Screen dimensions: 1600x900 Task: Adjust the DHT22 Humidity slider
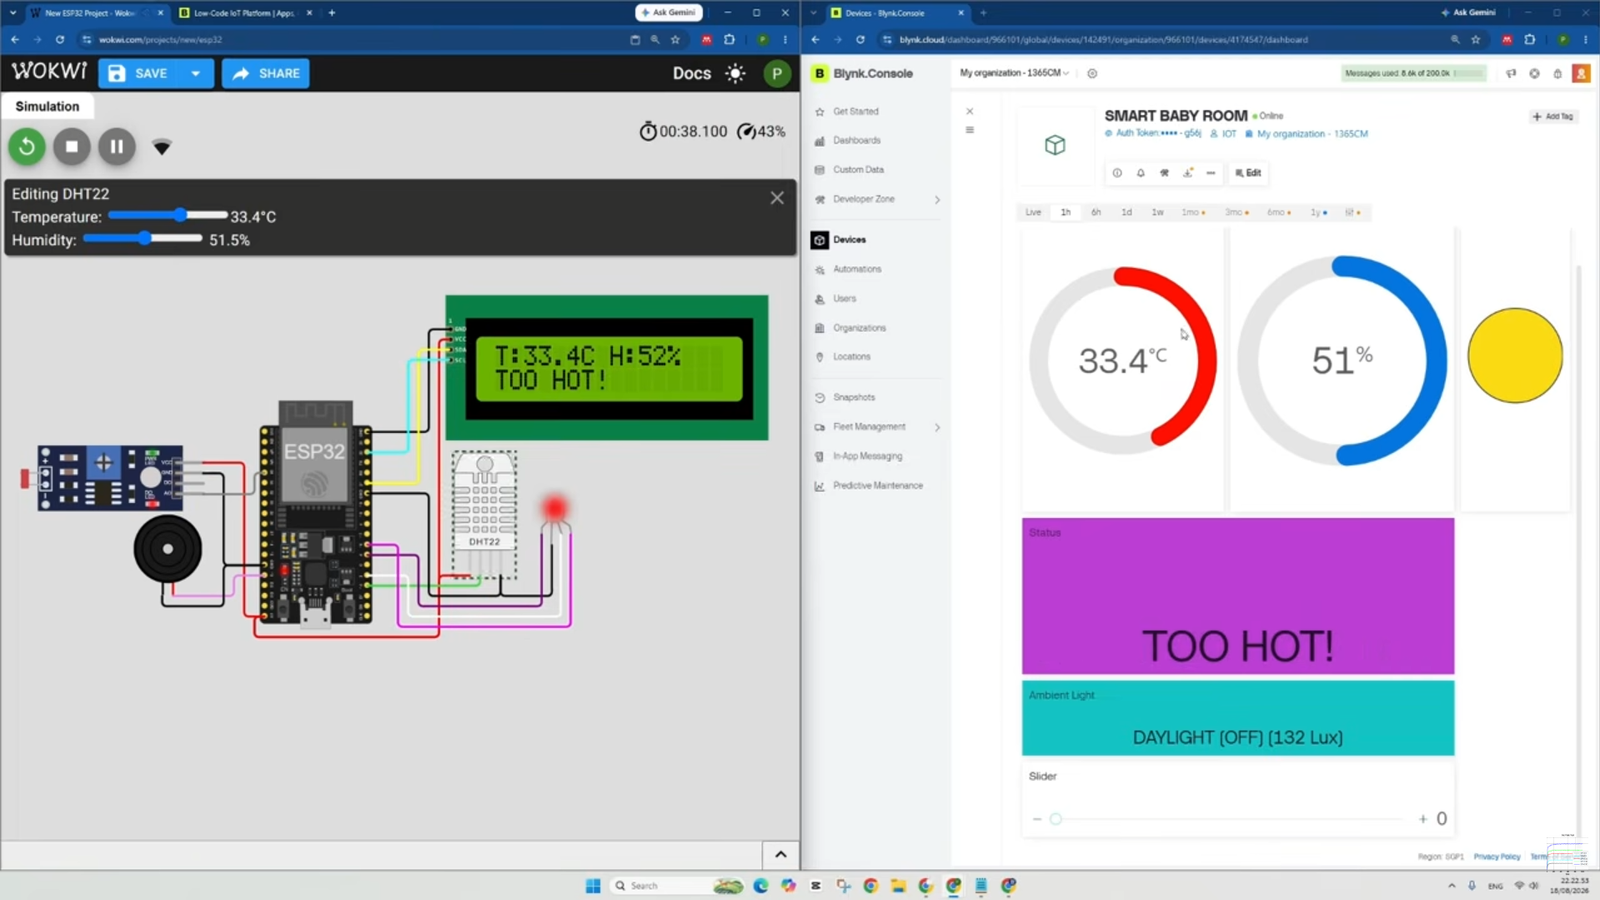point(143,238)
